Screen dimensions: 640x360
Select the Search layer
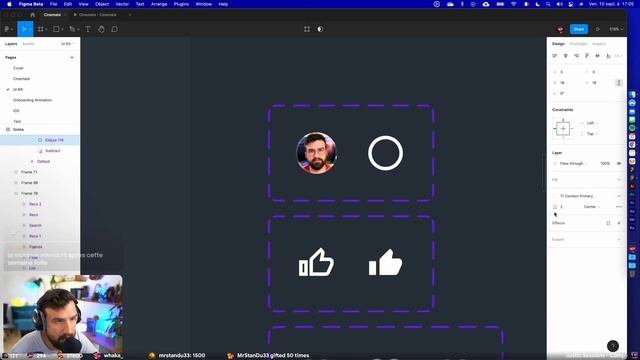pyautogui.click(x=35, y=225)
